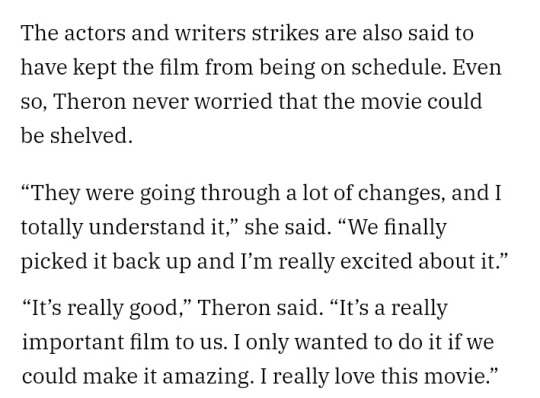The image size is (540, 398).
Task: Click the word "excited" in second paragraph
Action: (x=376, y=261)
